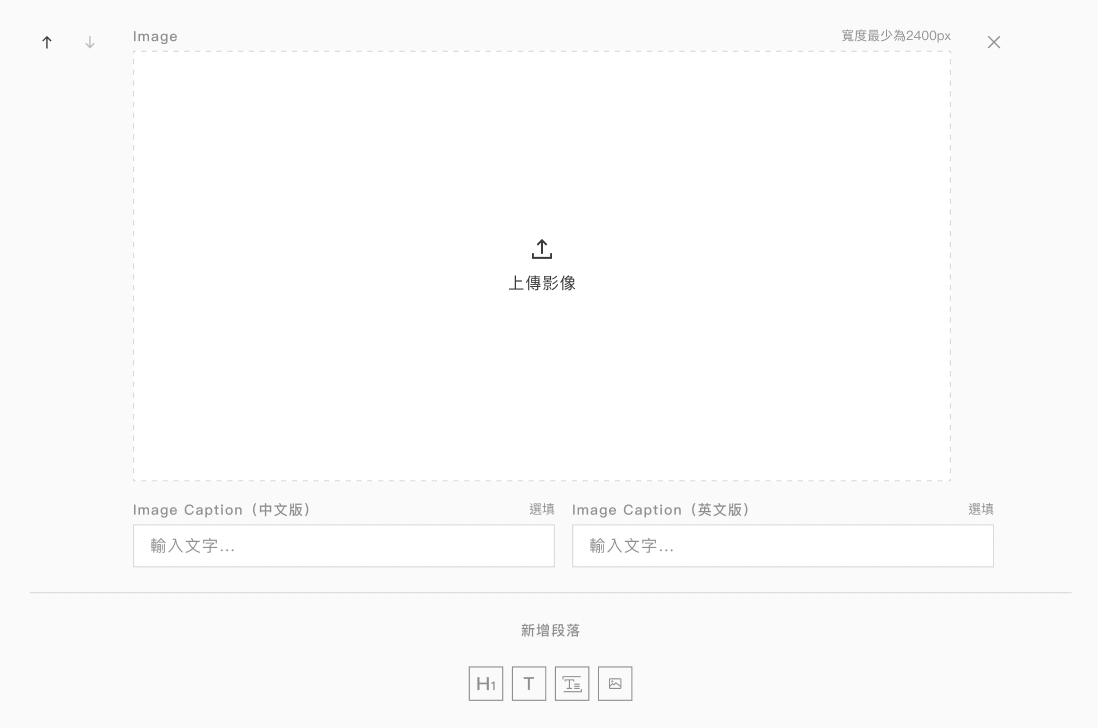Add a text-with-caption block
The image size is (1098, 728).
[572, 683]
